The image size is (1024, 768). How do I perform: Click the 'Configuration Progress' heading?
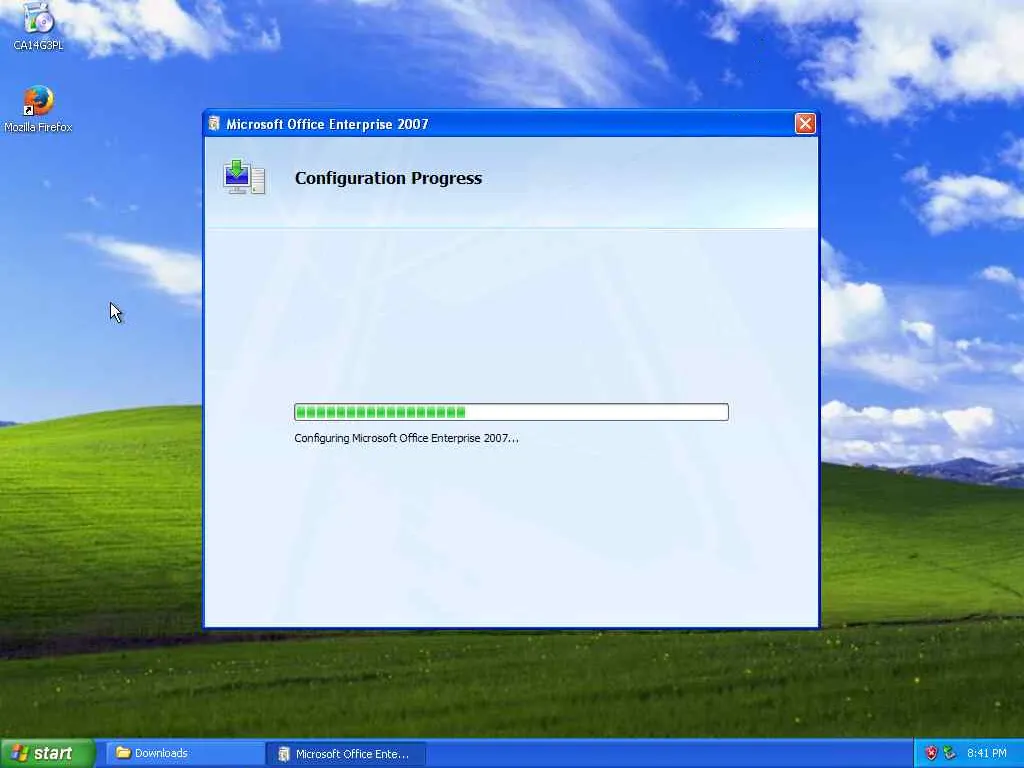[x=388, y=178]
